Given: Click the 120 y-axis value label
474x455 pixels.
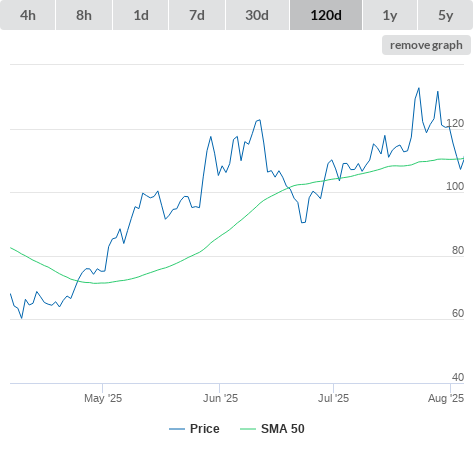Looking at the screenshot, I should (455, 123).
